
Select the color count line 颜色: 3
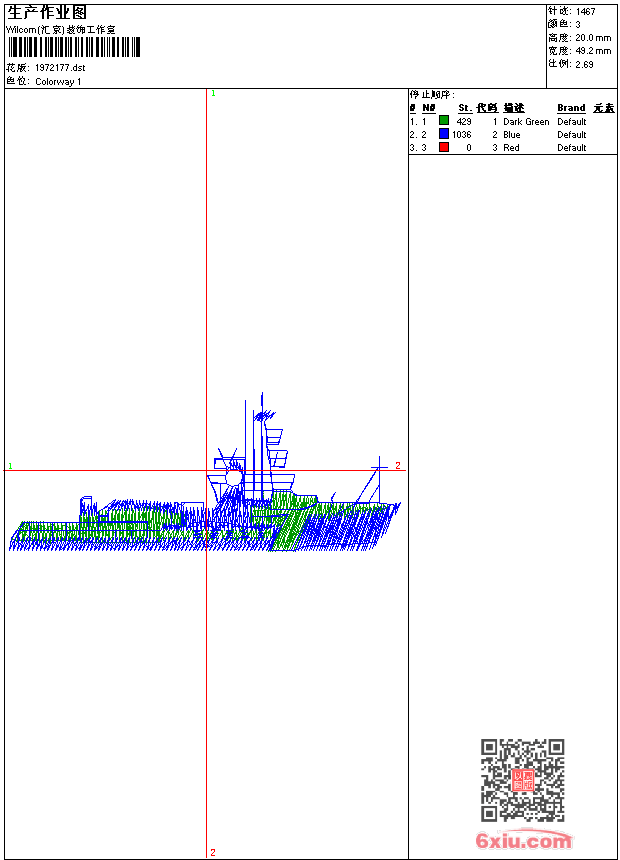tap(564, 24)
